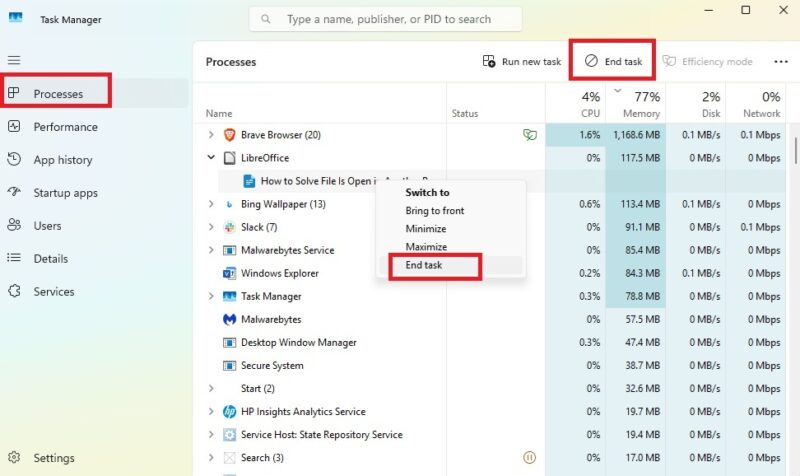Click the Windows Explorer process icon
The height and width of the screenshot is (476, 800).
pyautogui.click(x=229, y=274)
